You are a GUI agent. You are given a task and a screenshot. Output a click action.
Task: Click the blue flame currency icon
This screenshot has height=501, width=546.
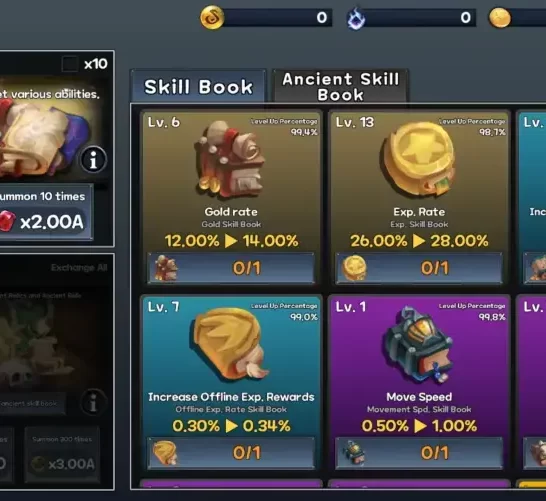point(356,18)
